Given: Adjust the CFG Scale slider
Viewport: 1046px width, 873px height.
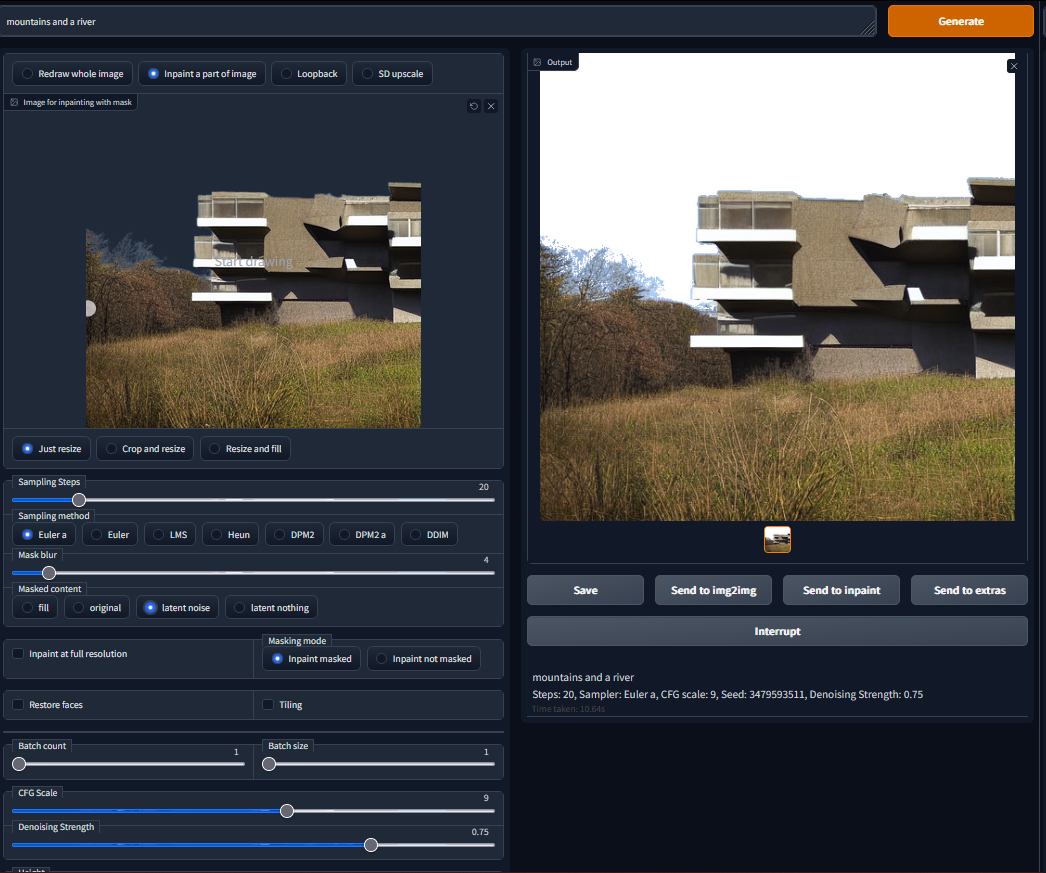Looking at the screenshot, I should (x=287, y=811).
